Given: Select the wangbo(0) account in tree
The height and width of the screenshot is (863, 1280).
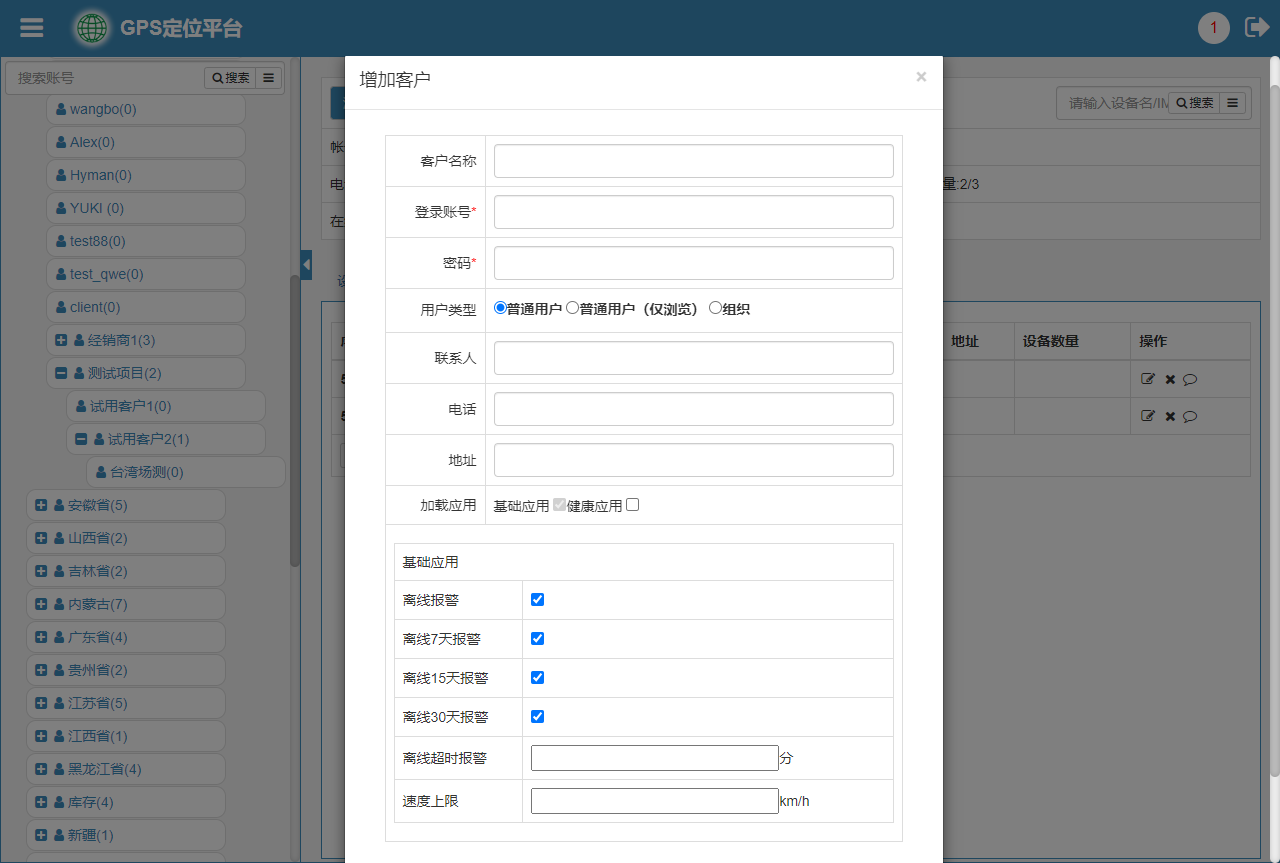Looking at the screenshot, I should 102,109.
